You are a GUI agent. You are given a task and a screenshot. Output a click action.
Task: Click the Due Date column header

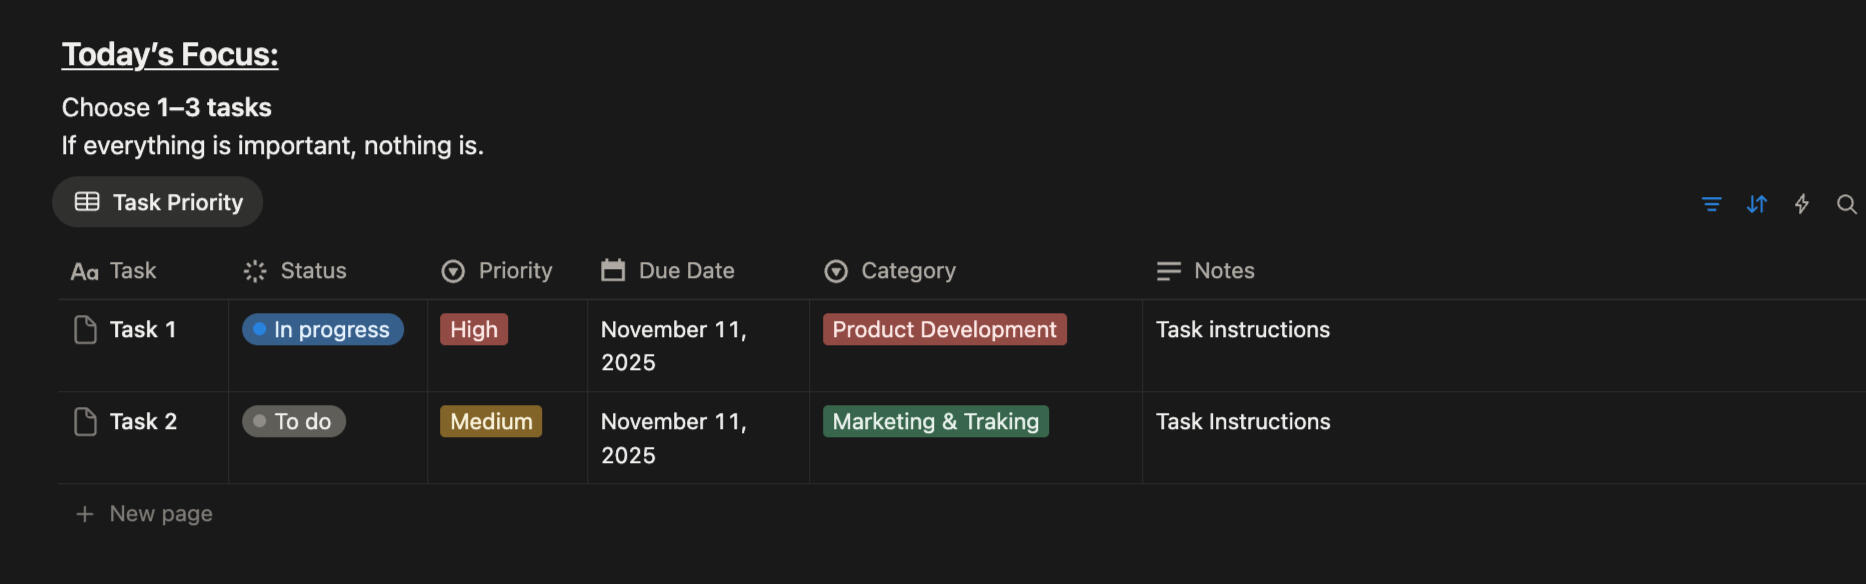686,271
